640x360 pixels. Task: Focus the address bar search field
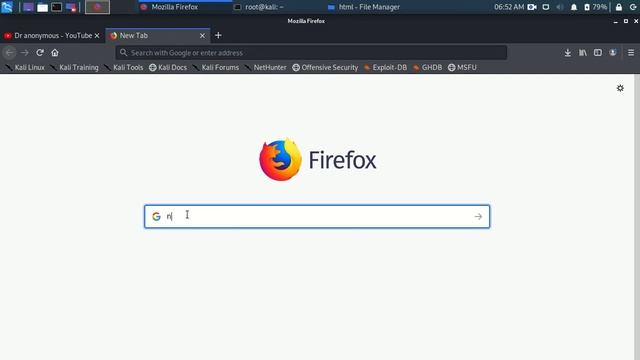pos(311,53)
